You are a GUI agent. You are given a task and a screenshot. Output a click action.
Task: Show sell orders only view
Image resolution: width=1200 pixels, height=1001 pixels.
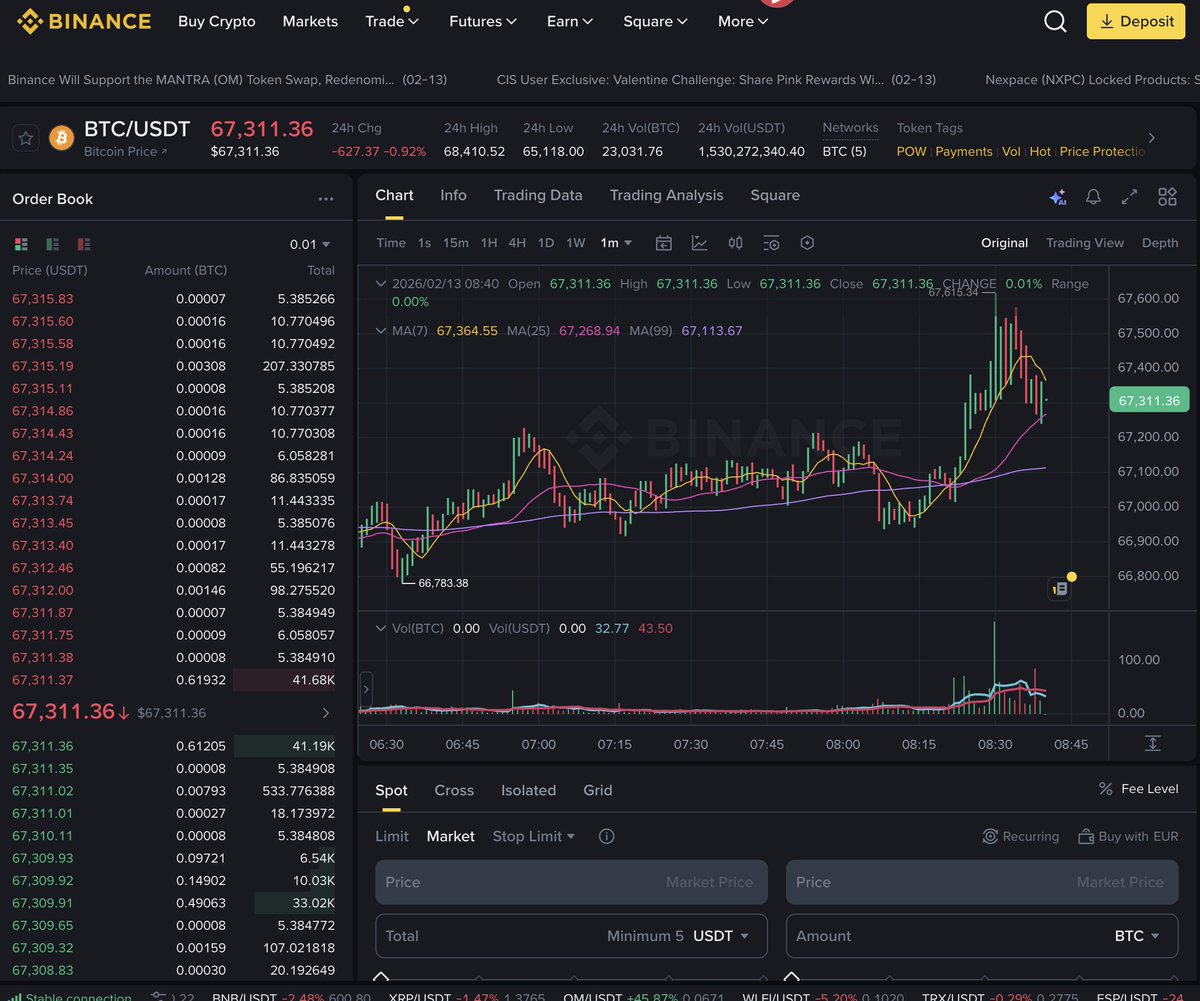(84, 244)
